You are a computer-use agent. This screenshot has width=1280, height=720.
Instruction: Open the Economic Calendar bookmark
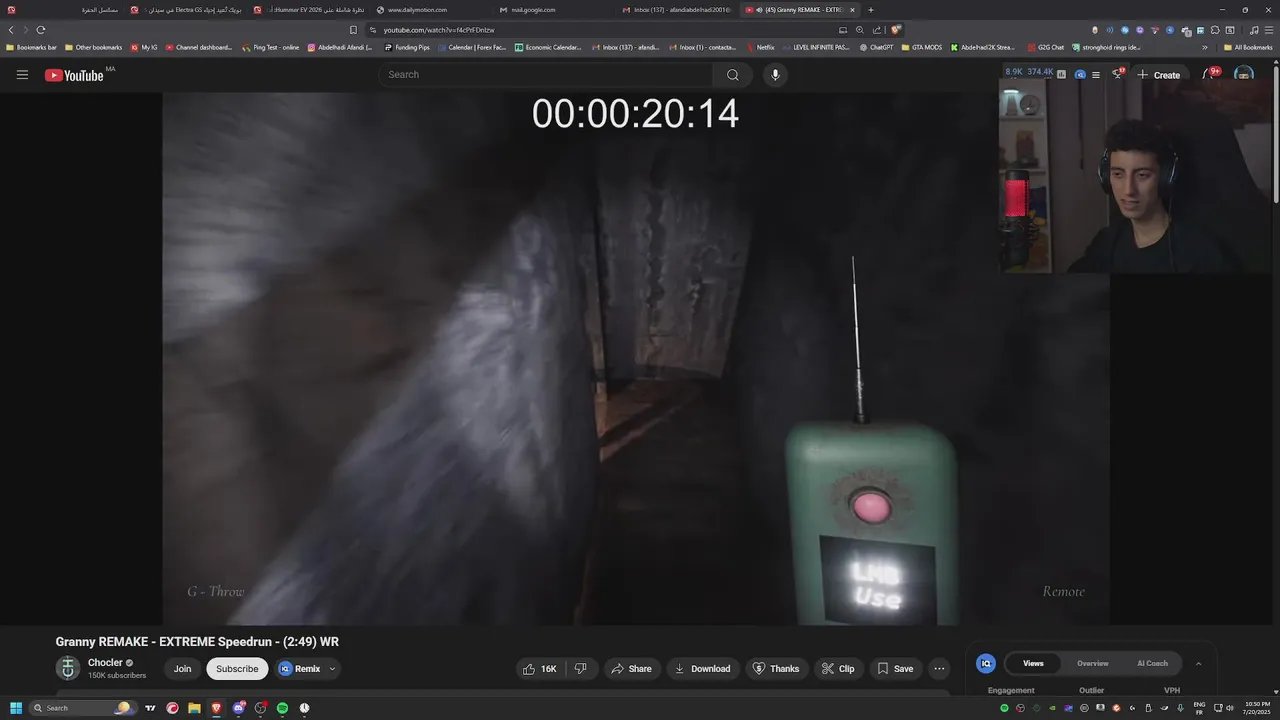[x=548, y=47]
